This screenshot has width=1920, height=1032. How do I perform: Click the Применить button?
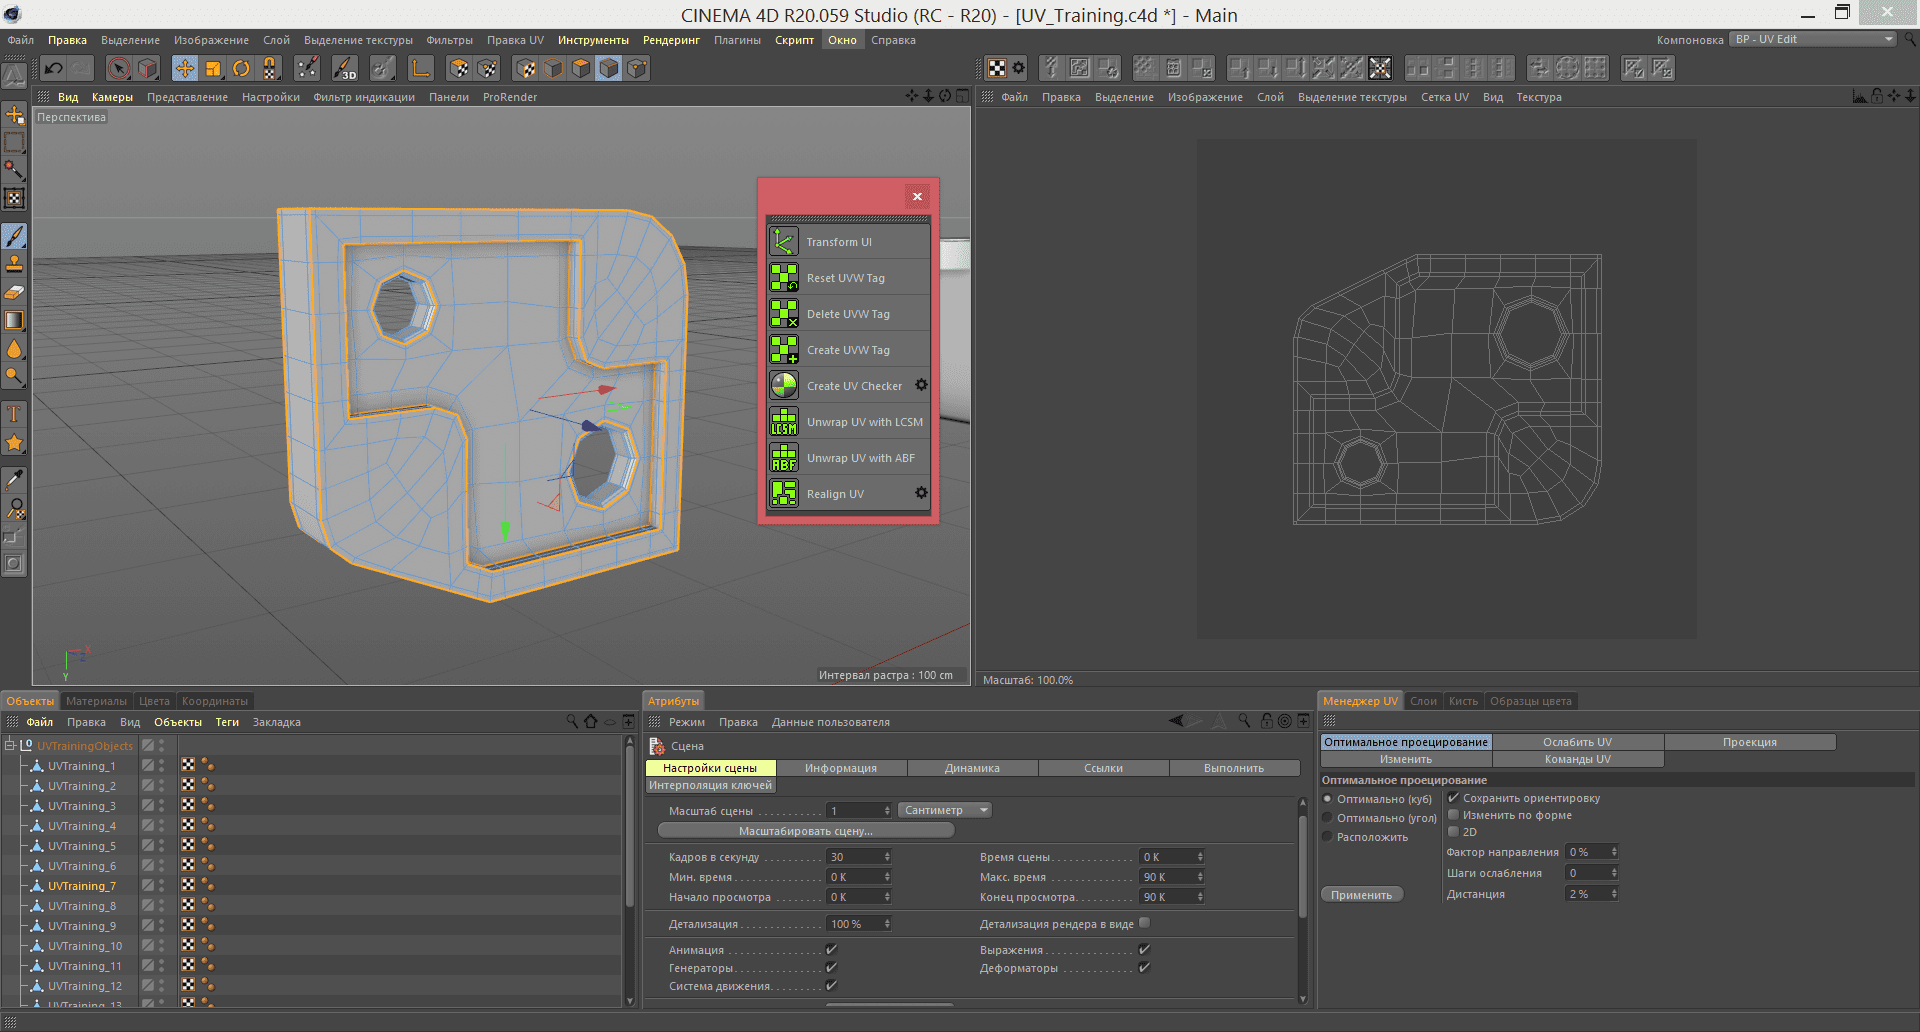tap(1361, 895)
